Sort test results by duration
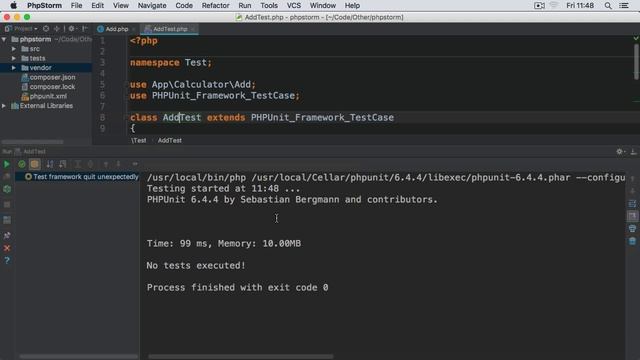 [62, 164]
